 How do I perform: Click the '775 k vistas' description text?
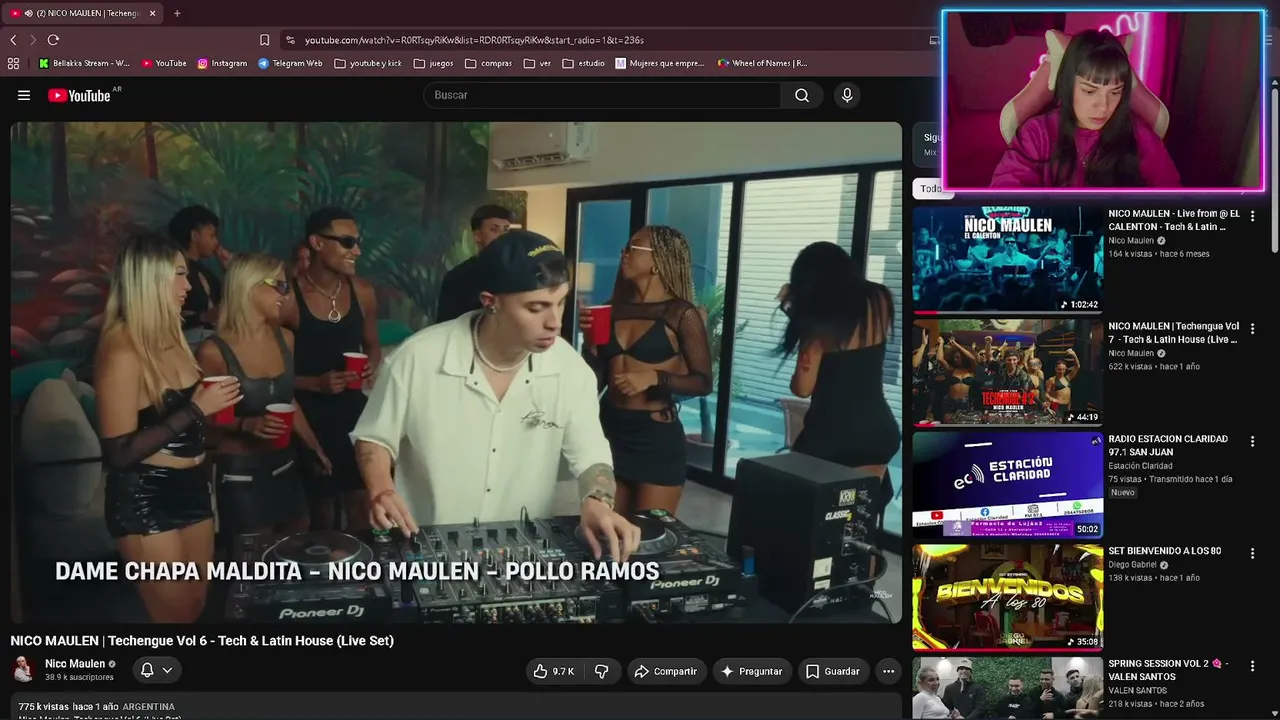click(43, 707)
